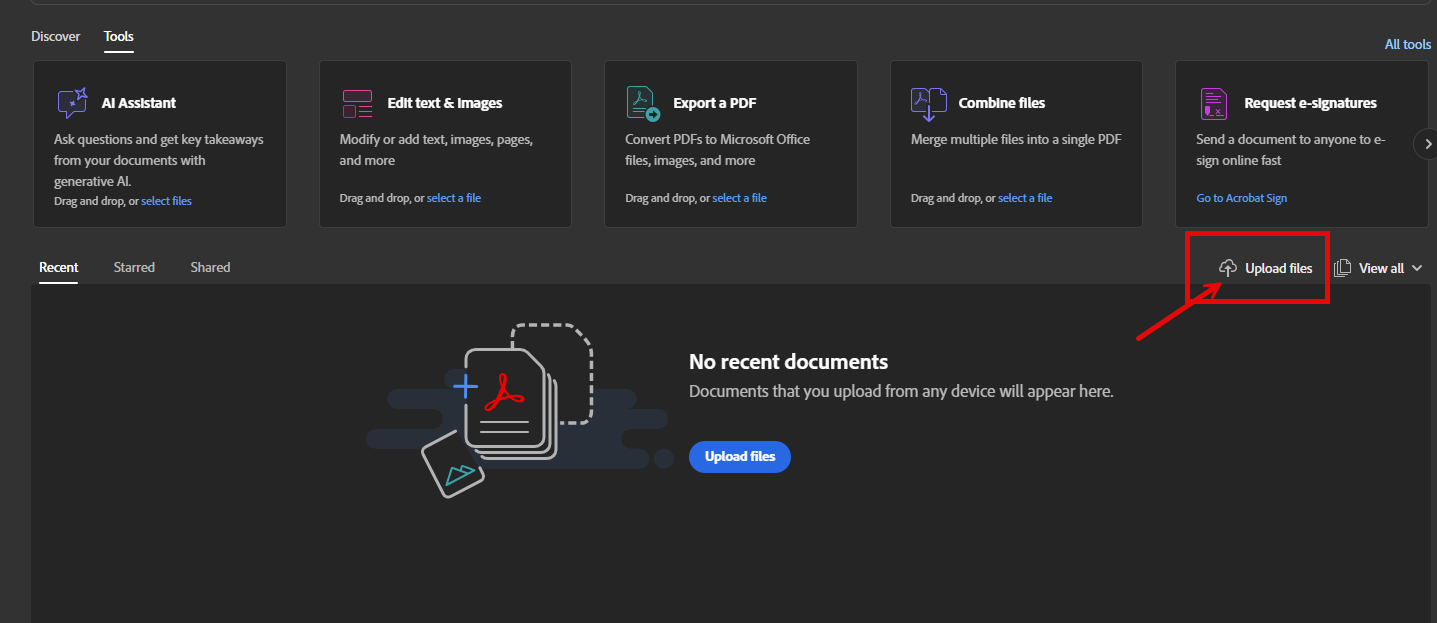Expand the View all dropdown
This screenshot has height=623, width=1437.
pyautogui.click(x=1416, y=267)
